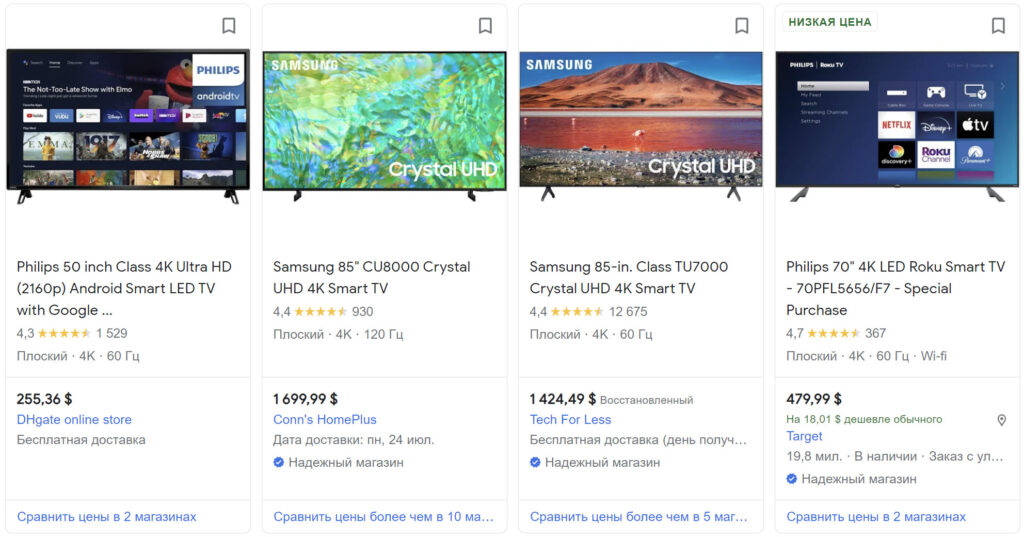Go to the Target store link
Screen dimensions: 1024x537
pos(804,436)
